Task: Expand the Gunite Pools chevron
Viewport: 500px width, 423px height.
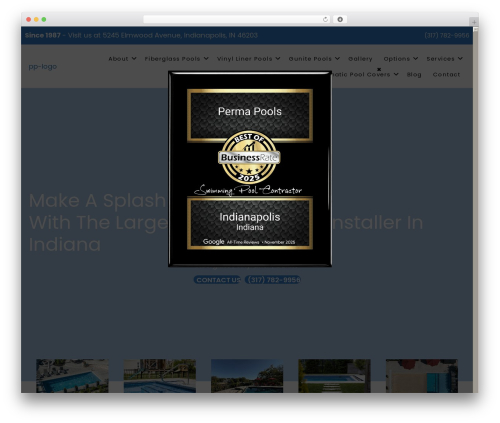Action: coord(337,58)
